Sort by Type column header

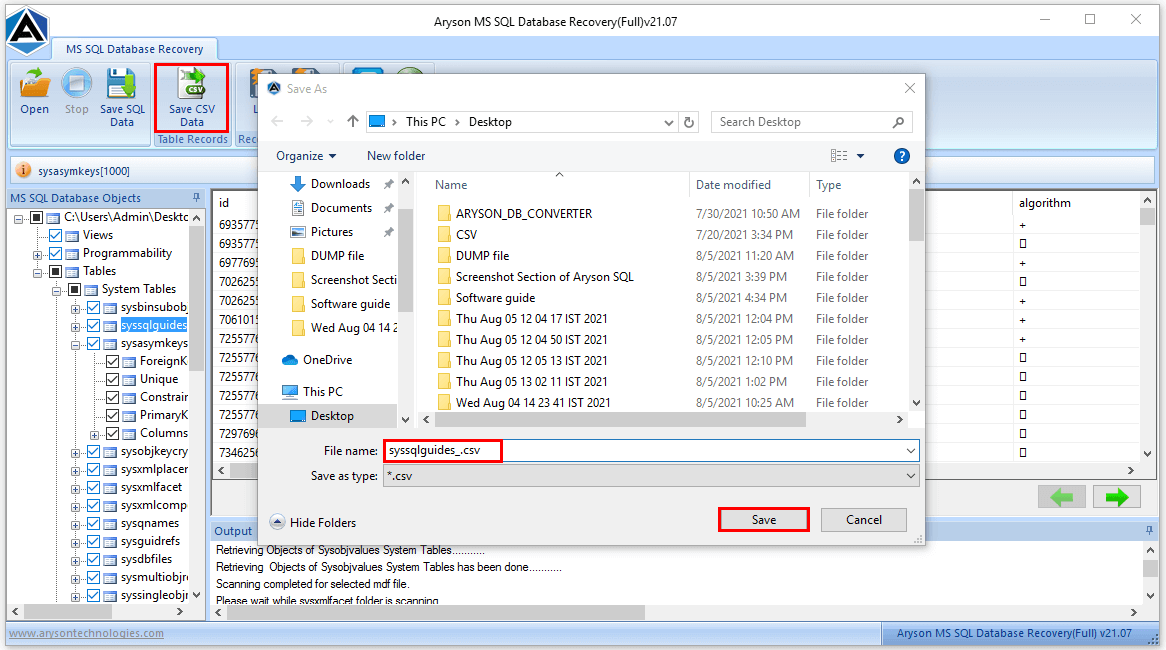(828, 184)
